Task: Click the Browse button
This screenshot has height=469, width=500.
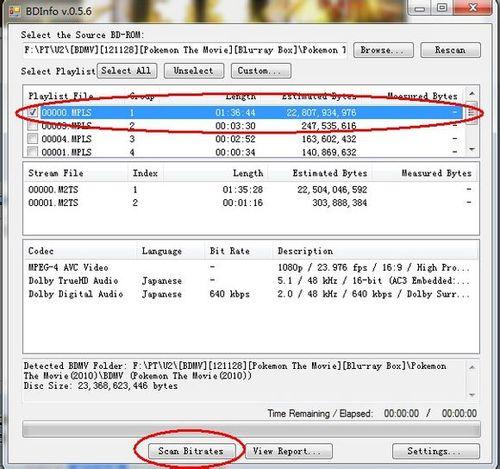Action: 383,50
